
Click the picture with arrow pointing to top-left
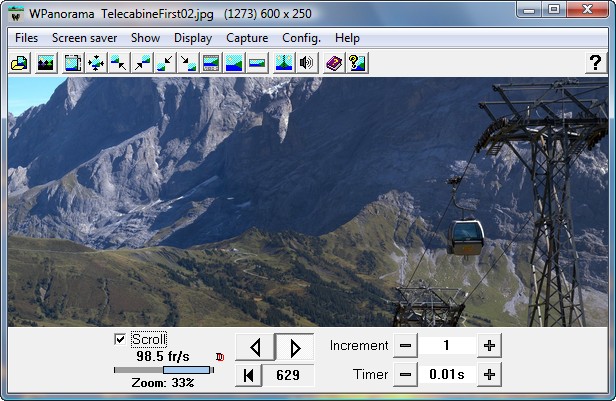(x=119, y=63)
